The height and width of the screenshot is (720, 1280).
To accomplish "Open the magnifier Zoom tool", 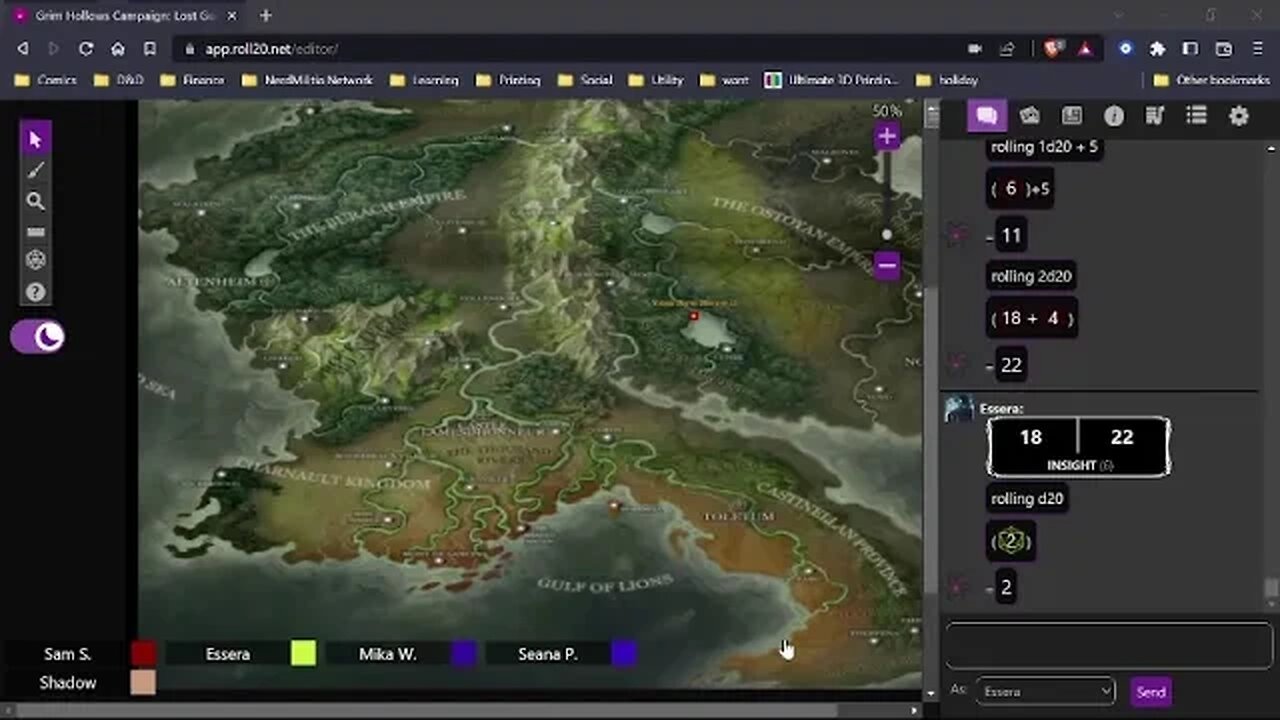I will pos(36,201).
